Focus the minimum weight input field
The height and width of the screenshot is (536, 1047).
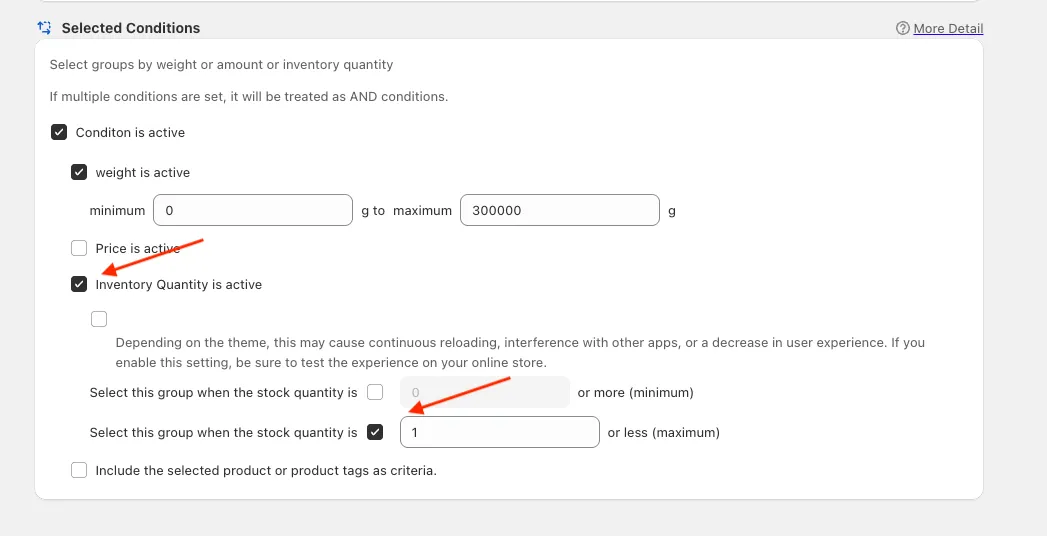[x=252, y=211]
